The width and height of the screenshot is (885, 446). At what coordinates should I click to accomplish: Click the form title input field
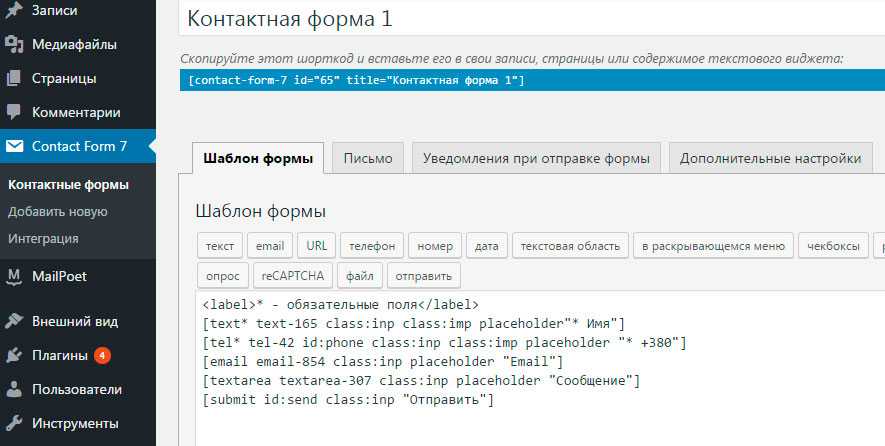pyautogui.click(x=530, y=20)
